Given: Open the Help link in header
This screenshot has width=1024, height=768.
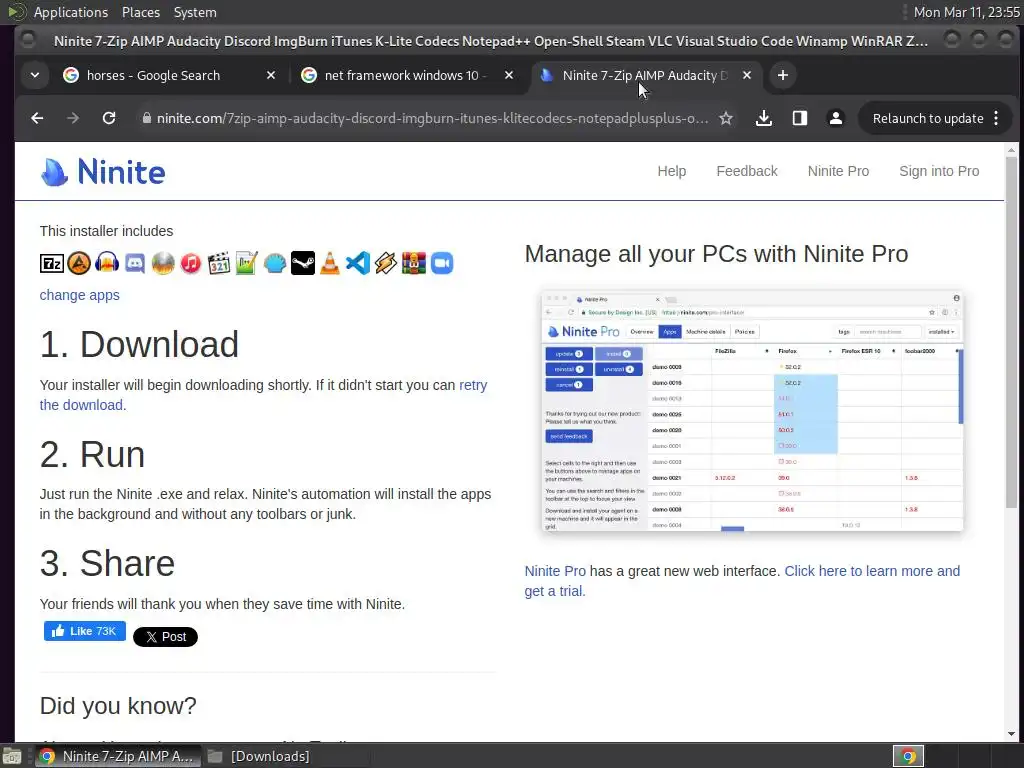Looking at the screenshot, I should coord(671,171).
